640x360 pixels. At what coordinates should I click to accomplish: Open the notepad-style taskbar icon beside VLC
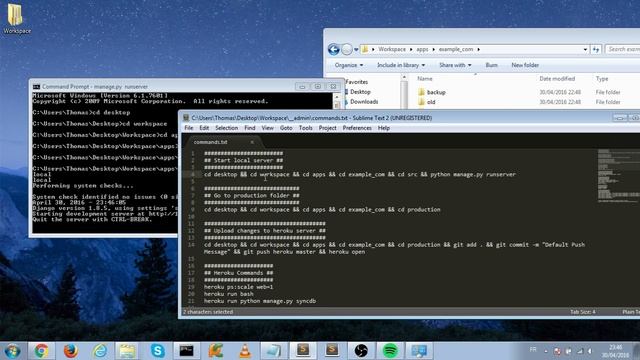(x=274, y=351)
